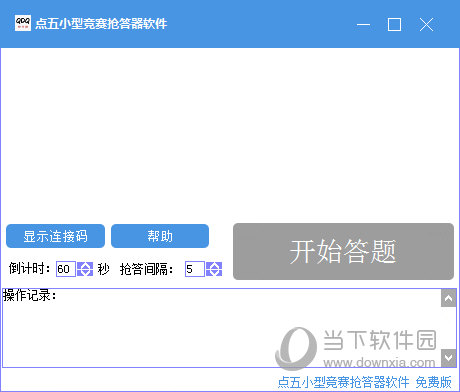
Task: Click the 操作记录: heading text
Action: 30,295
